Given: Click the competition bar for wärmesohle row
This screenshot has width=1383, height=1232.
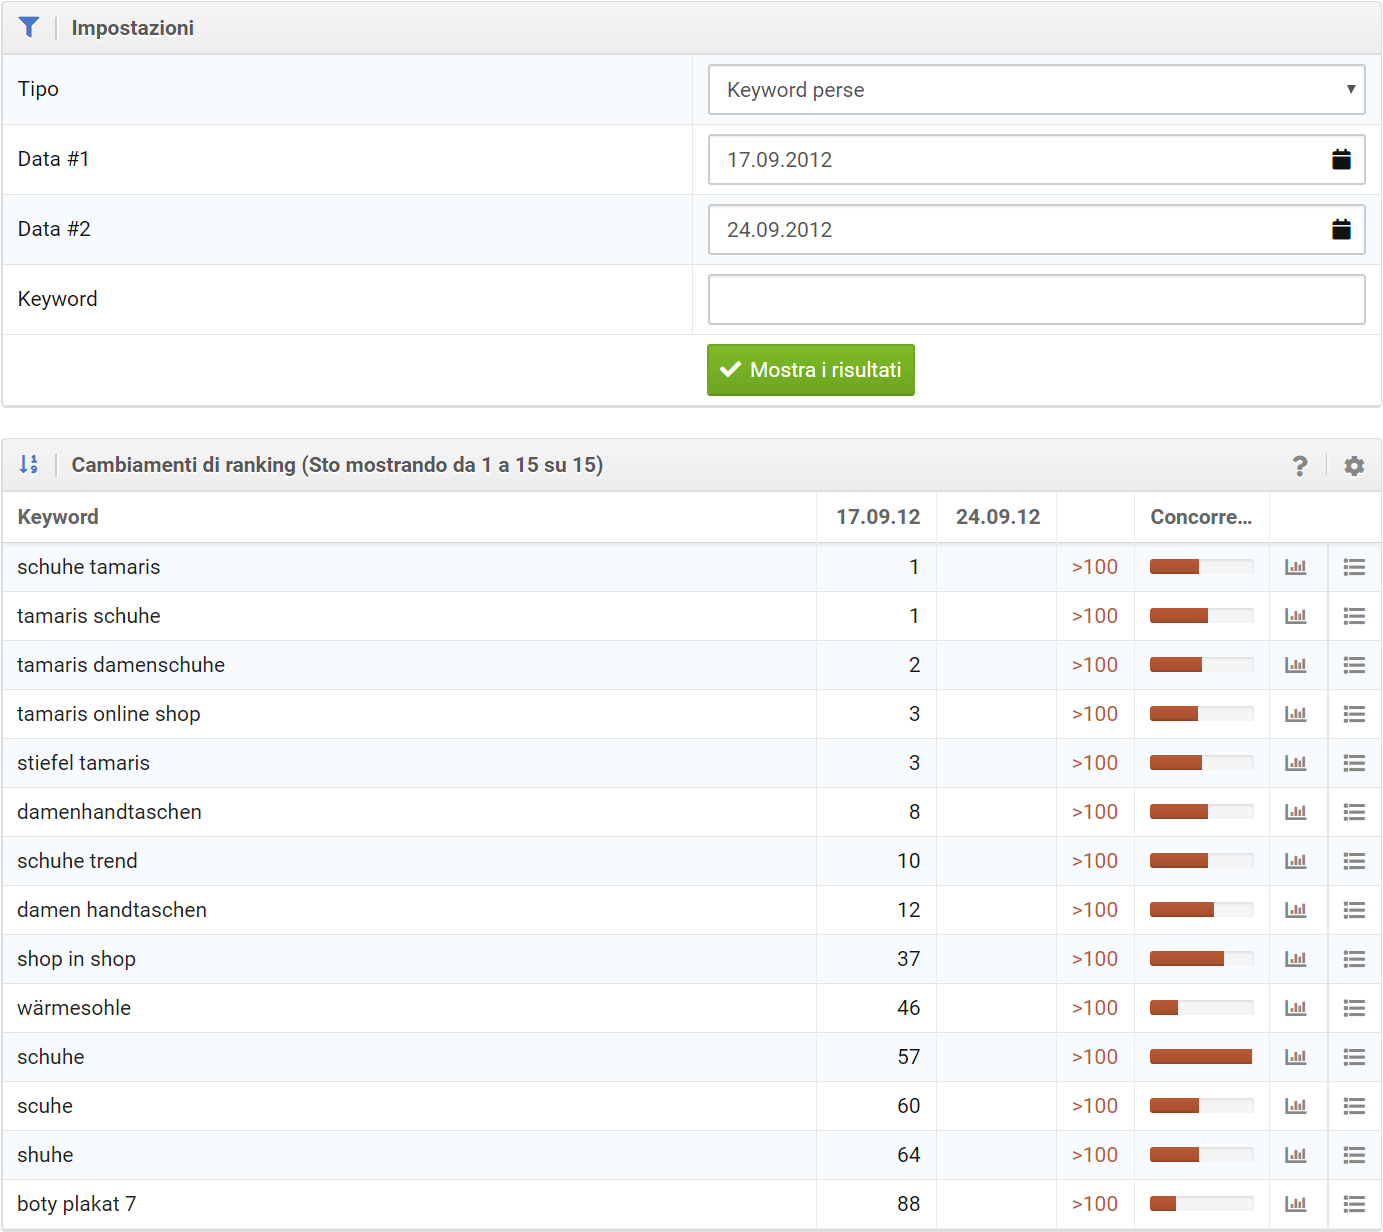Looking at the screenshot, I should click(x=1201, y=1008).
